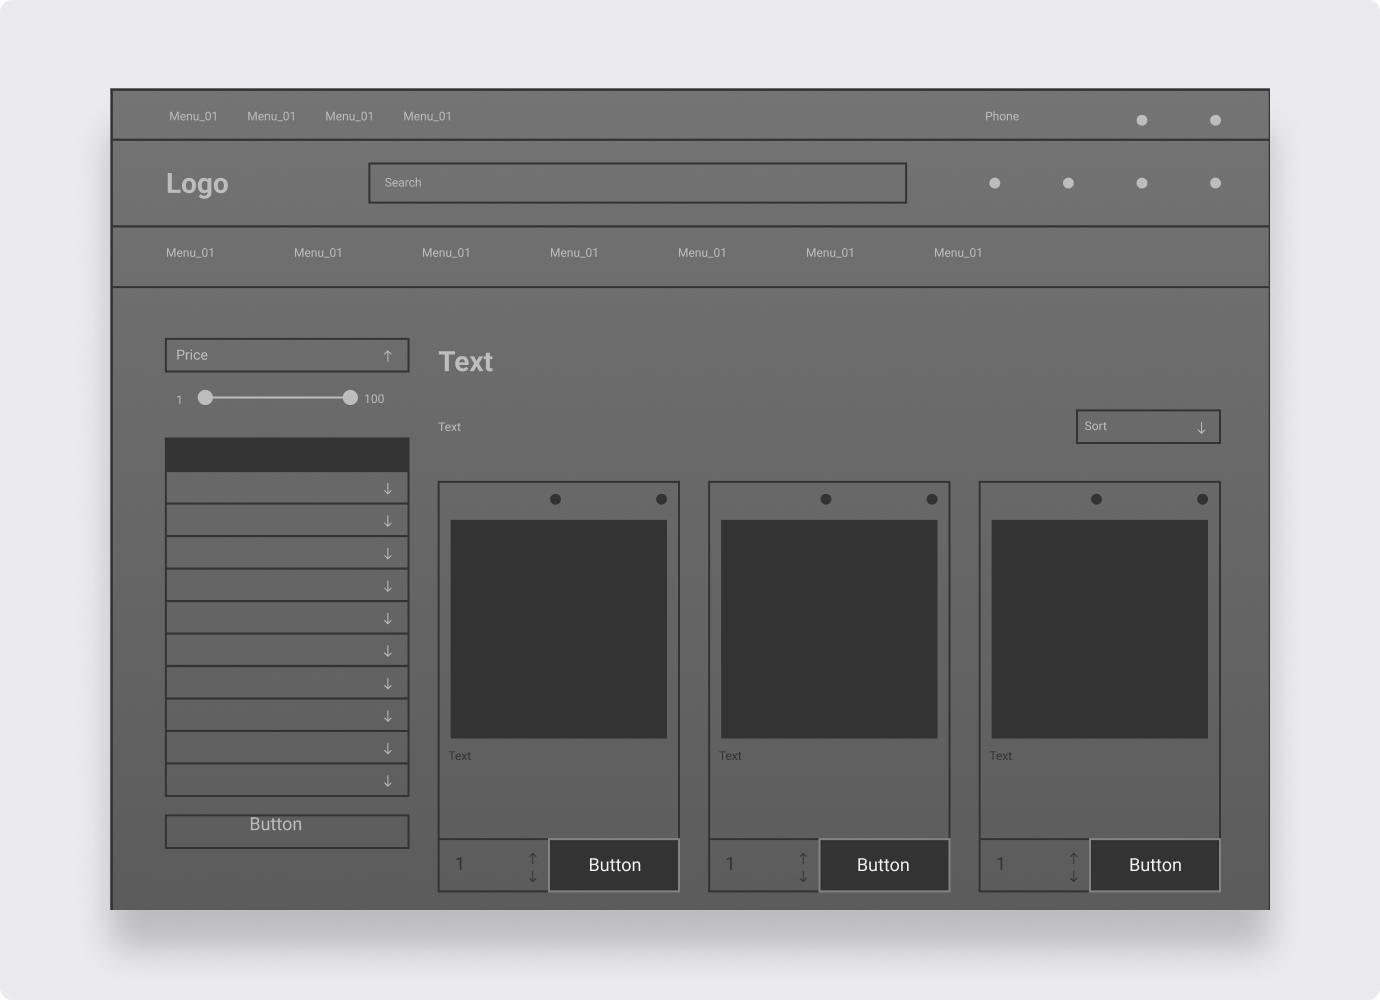Click the second dot icon right of Search
This screenshot has height=1000, width=1380.
click(x=1068, y=183)
